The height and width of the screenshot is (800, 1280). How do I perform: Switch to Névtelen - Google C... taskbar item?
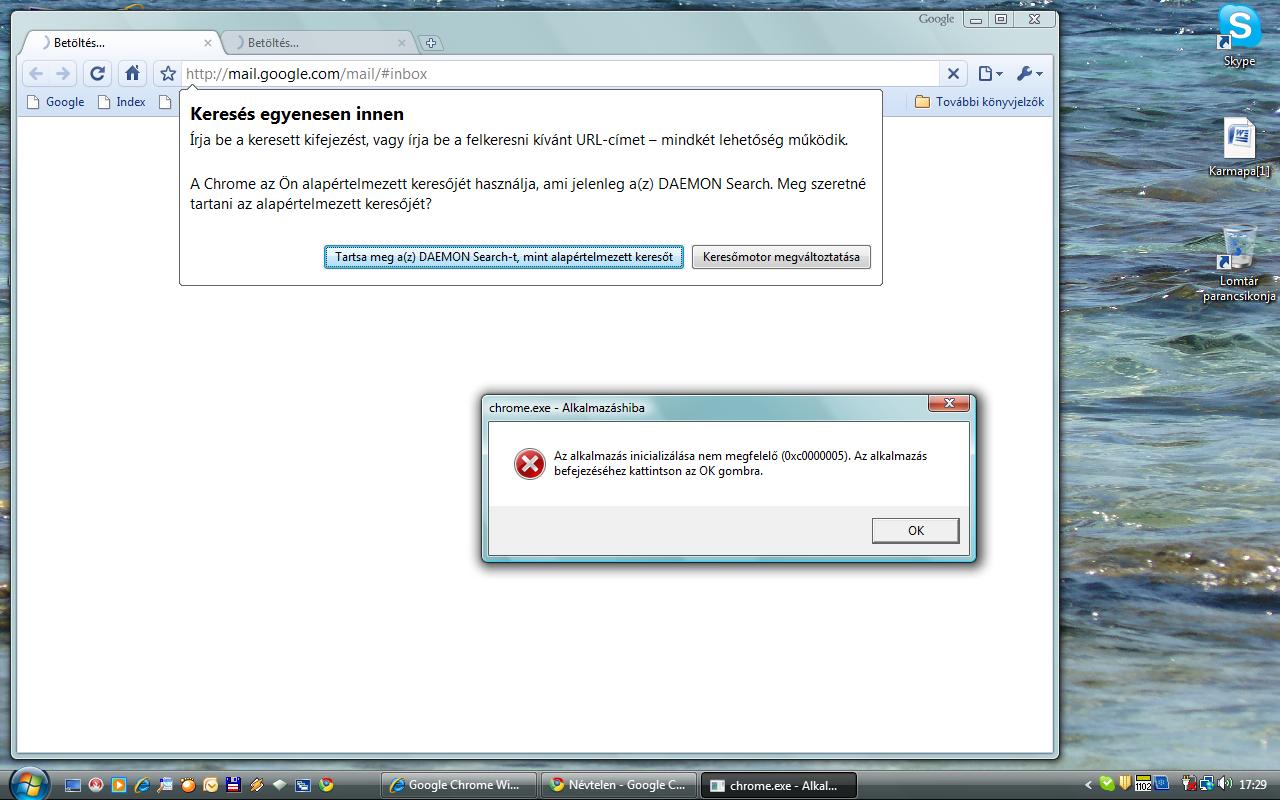click(619, 785)
